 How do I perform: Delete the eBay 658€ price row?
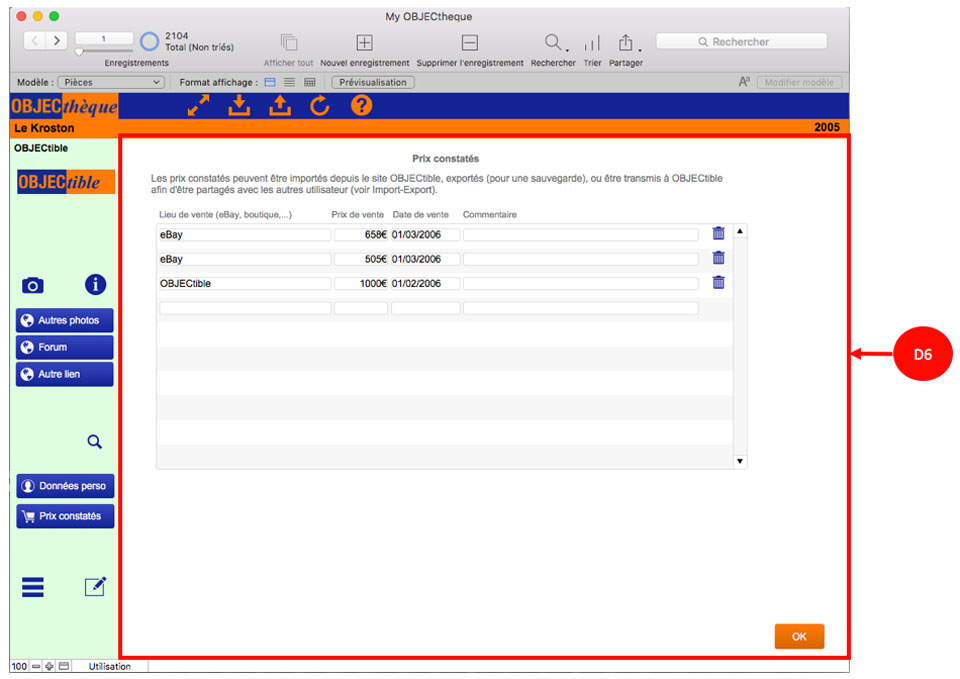click(718, 233)
